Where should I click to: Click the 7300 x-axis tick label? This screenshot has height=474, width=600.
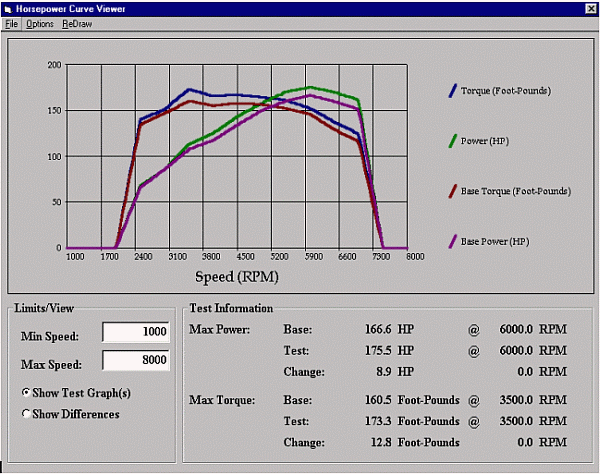click(381, 257)
